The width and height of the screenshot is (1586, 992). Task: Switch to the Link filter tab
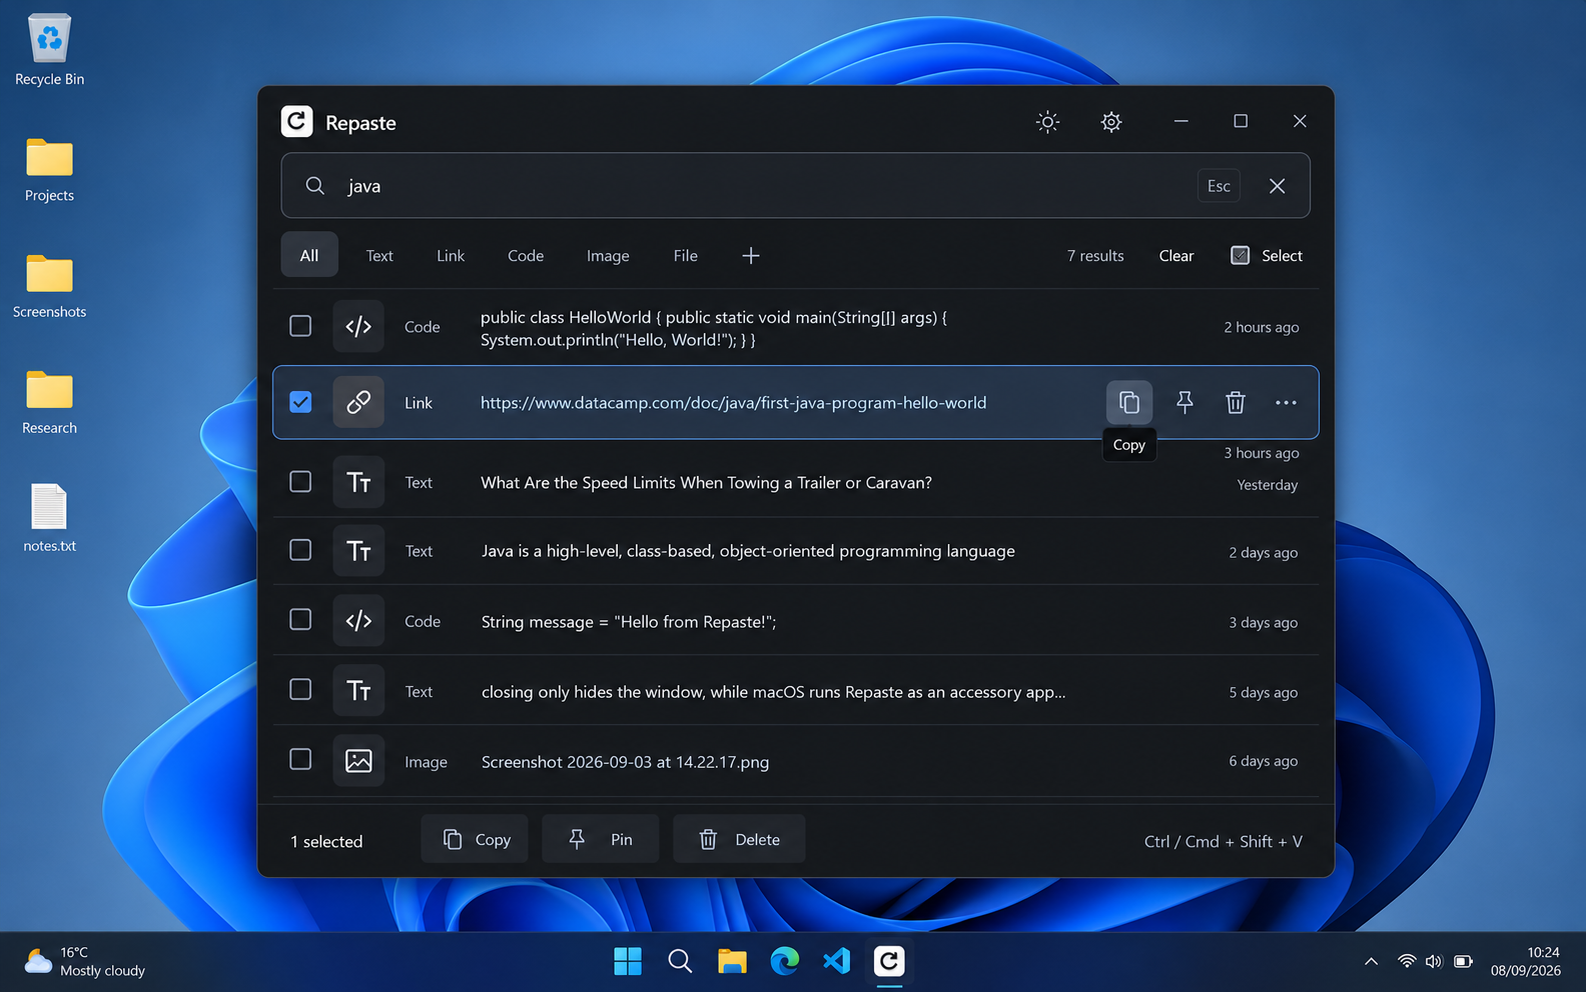[x=451, y=256]
